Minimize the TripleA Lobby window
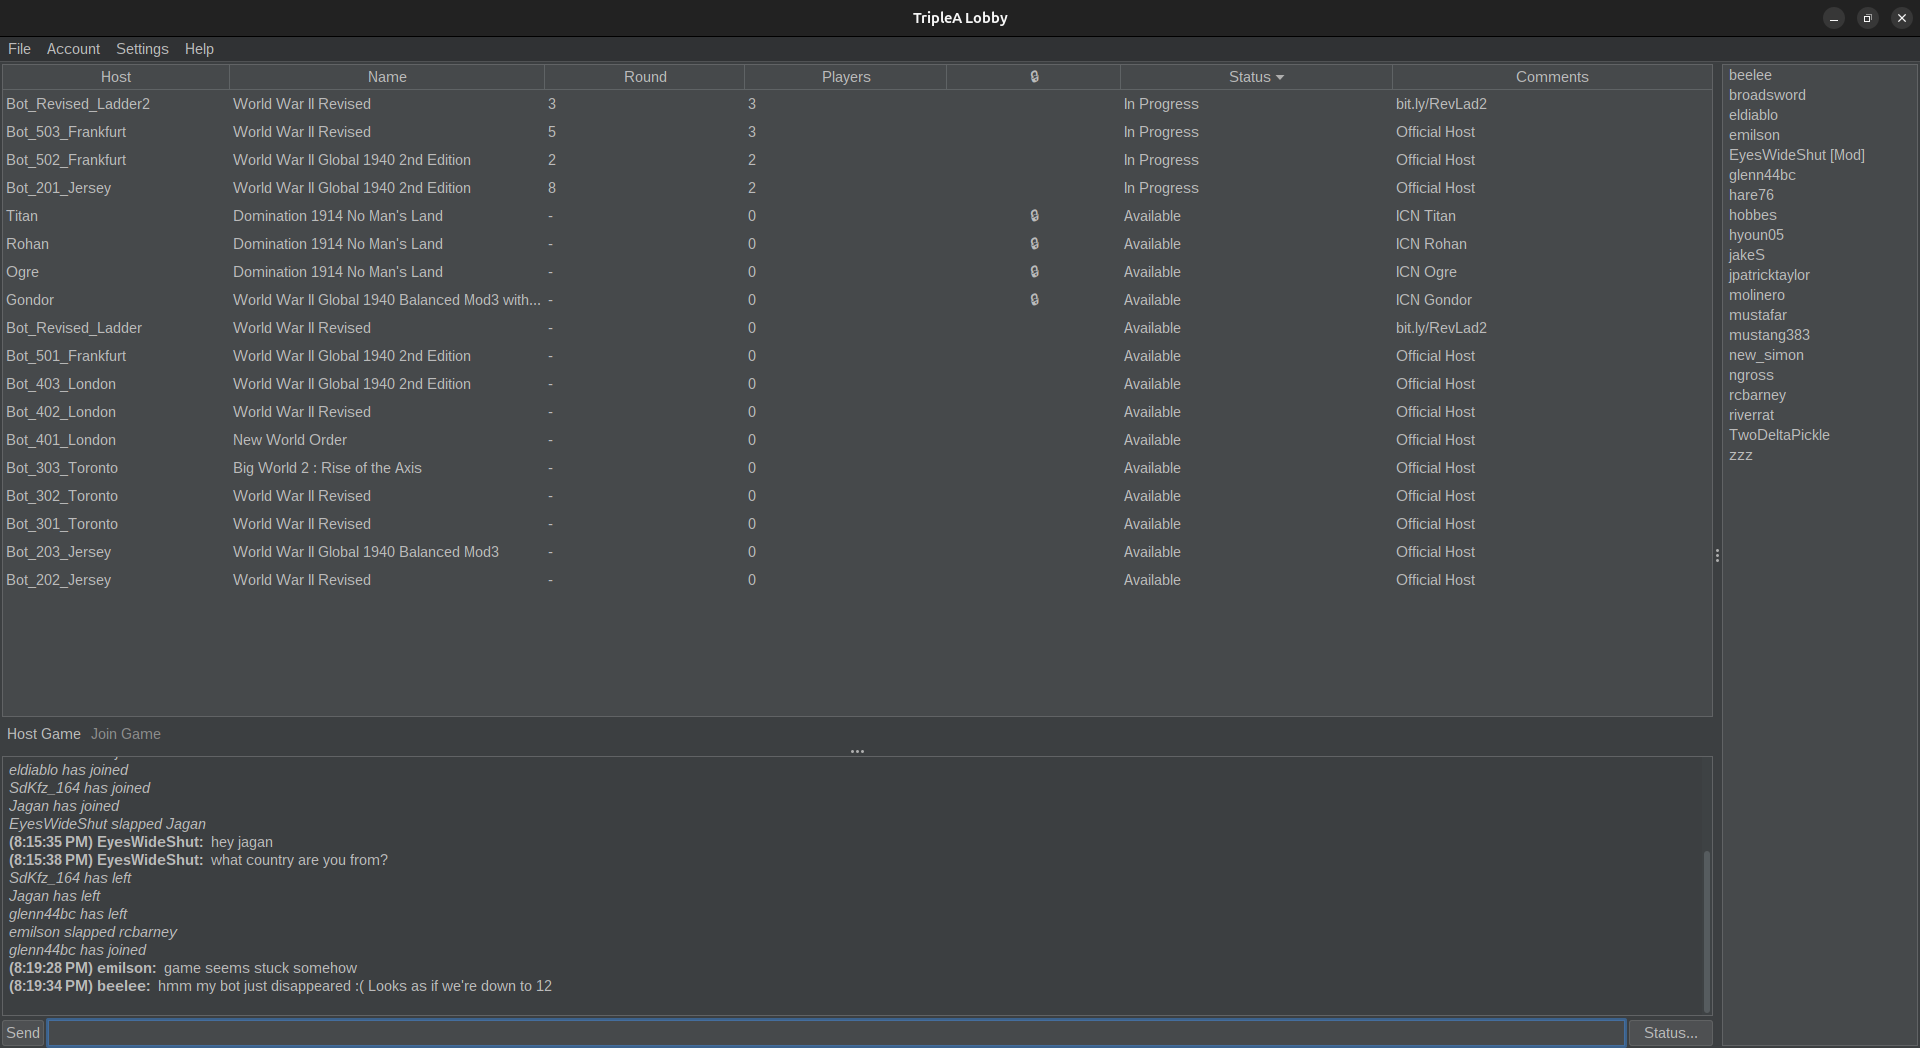The image size is (1920, 1048). tap(1833, 18)
